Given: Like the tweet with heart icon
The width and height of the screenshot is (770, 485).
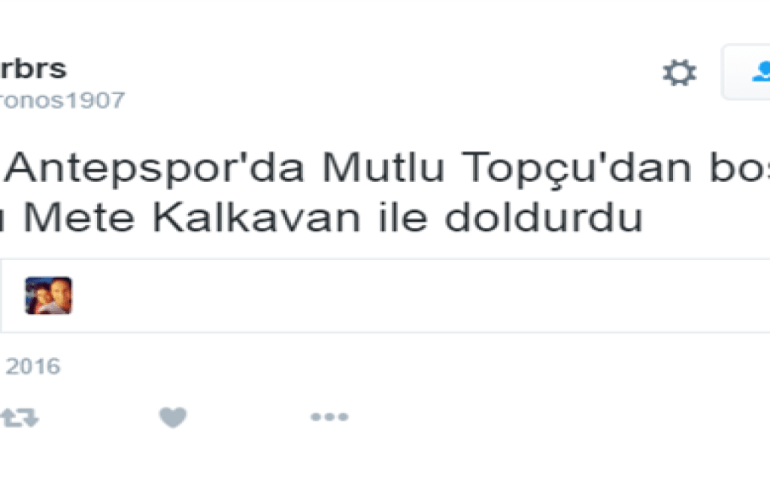Looking at the screenshot, I should (173, 417).
